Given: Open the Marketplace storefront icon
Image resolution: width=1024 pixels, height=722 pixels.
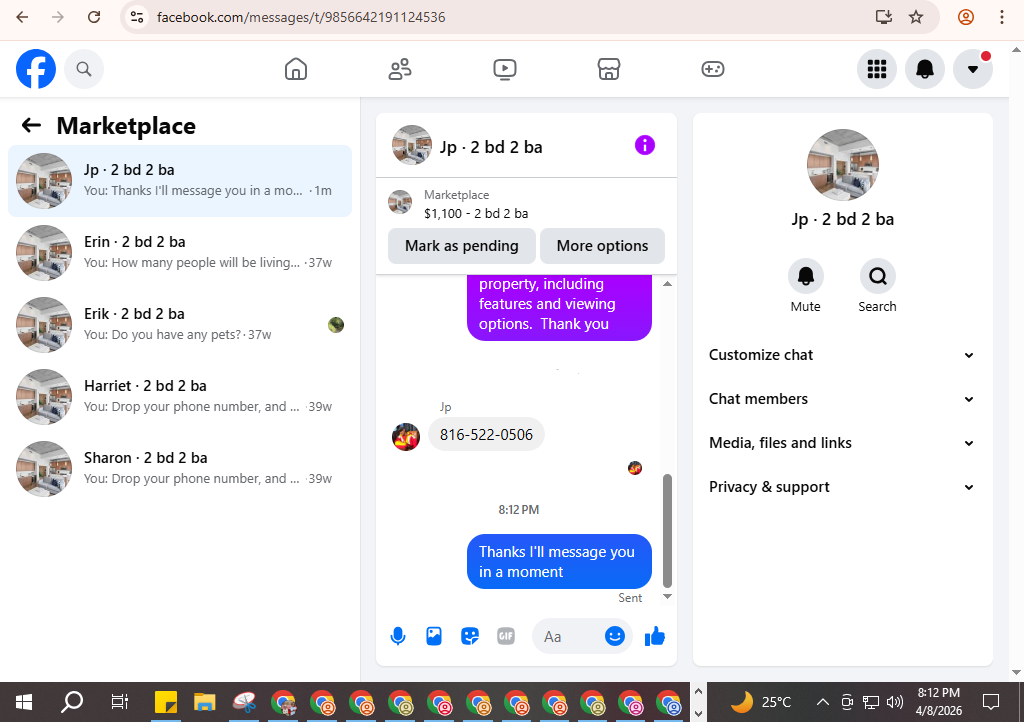Looking at the screenshot, I should [609, 69].
